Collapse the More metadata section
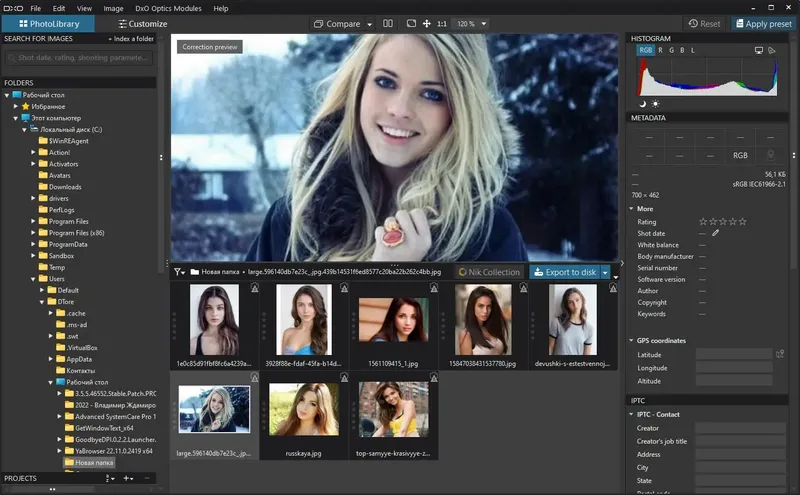The image size is (800, 495). click(631, 209)
